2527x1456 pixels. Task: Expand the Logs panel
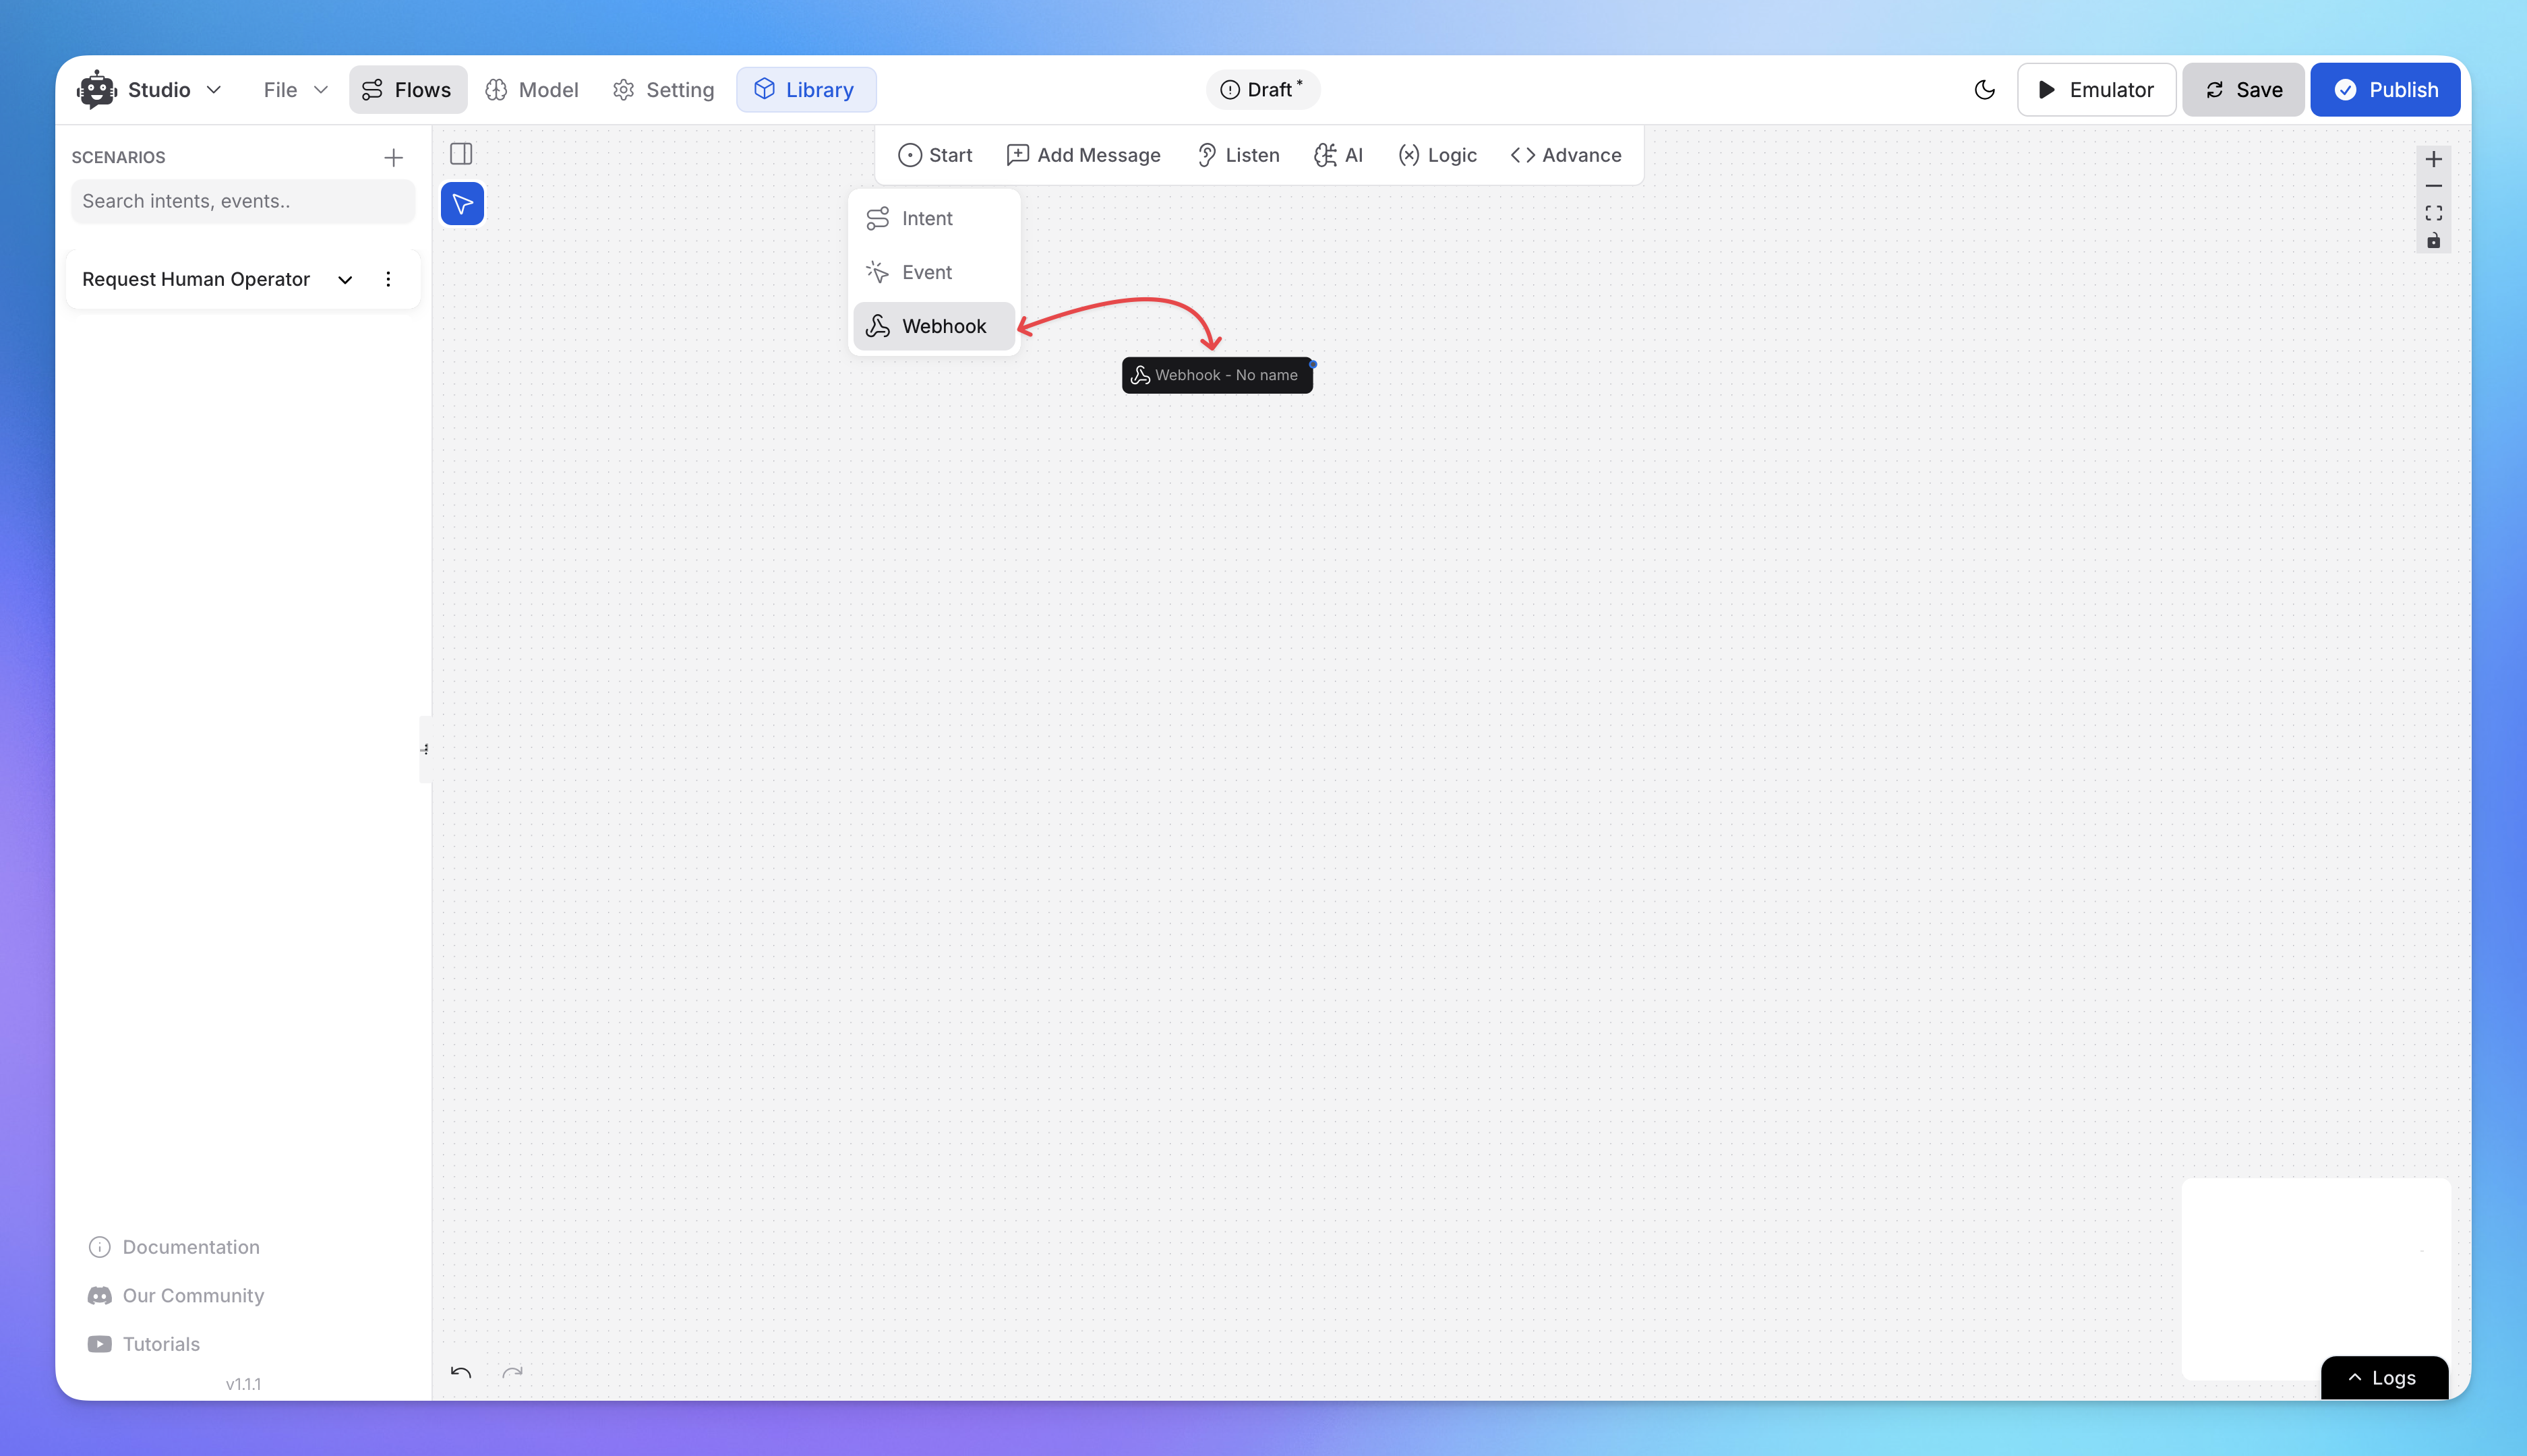(2384, 1378)
